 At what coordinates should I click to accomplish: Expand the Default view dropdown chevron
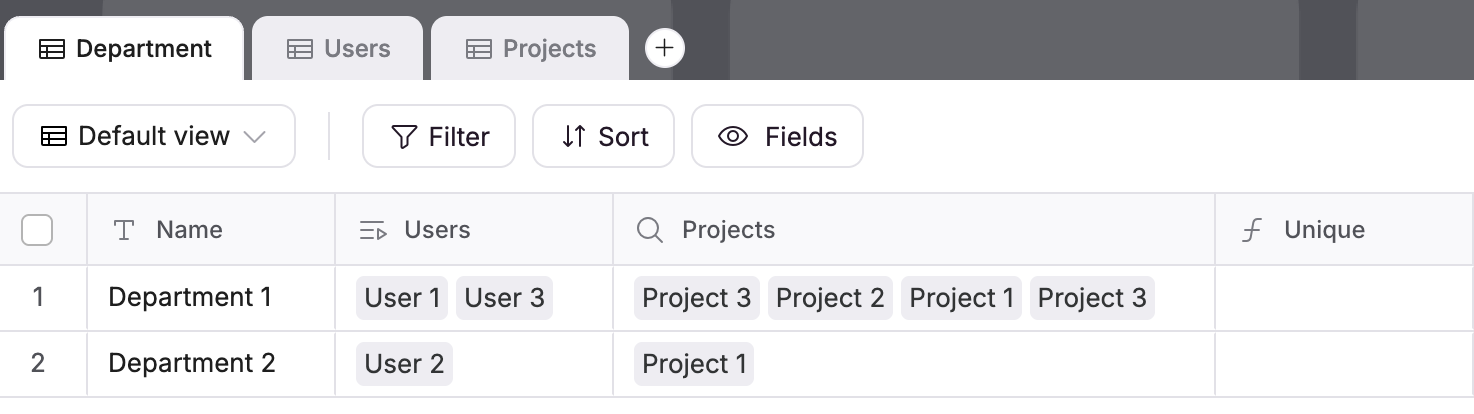pyautogui.click(x=255, y=137)
